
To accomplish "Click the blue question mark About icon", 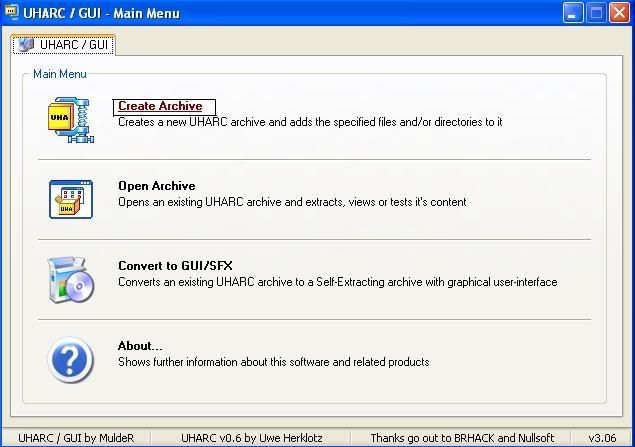I will coord(70,360).
